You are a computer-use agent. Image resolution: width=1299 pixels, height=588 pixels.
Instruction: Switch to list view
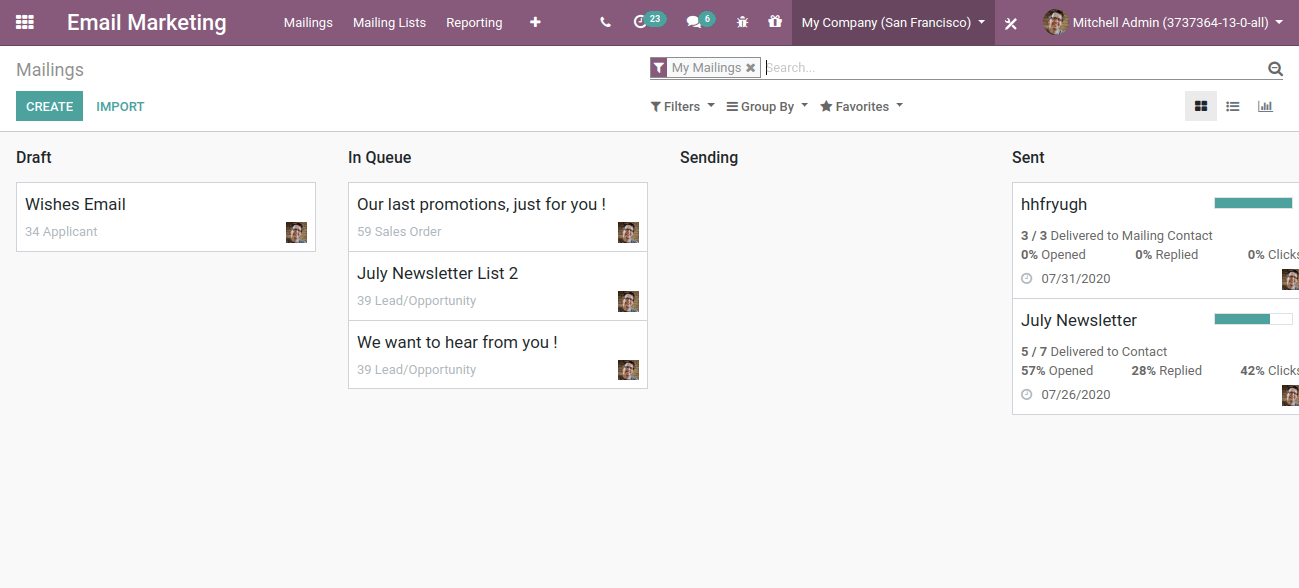pos(1233,106)
